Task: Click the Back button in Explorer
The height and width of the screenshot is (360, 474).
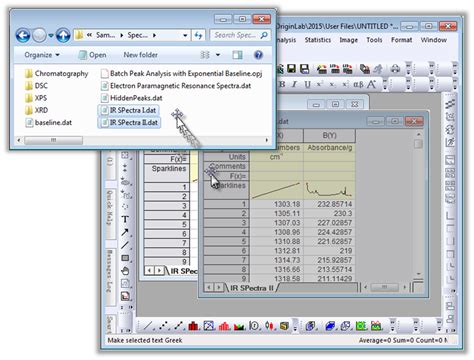Action: tap(23, 35)
